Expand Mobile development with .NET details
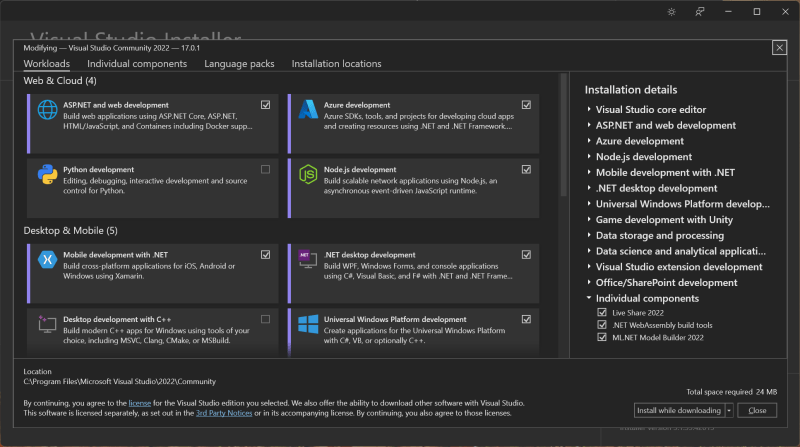800x447 pixels. (589, 172)
